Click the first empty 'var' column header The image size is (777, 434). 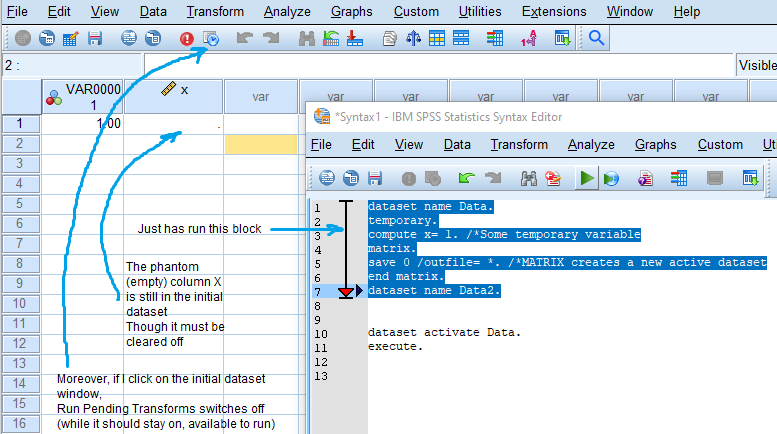[x=261, y=97]
